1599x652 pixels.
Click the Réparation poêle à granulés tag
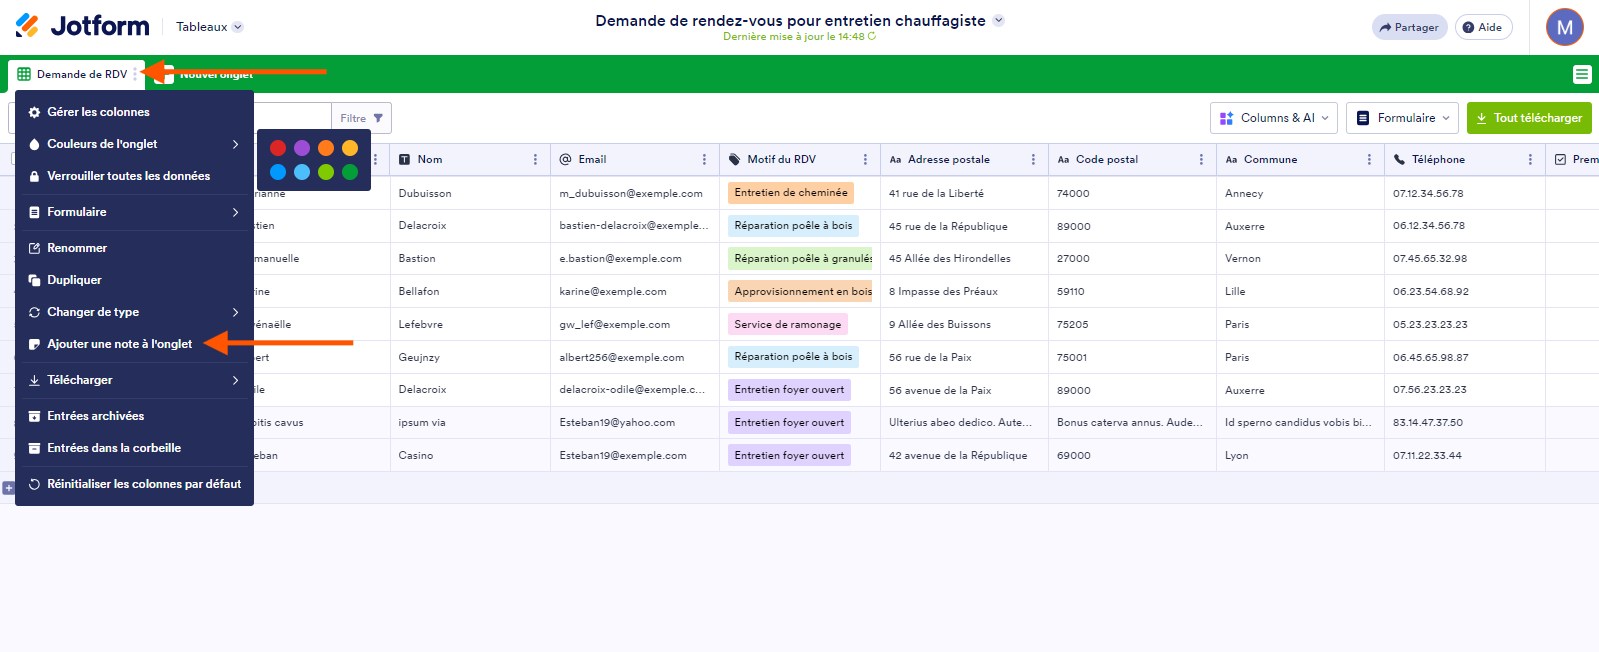click(x=800, y=258)
